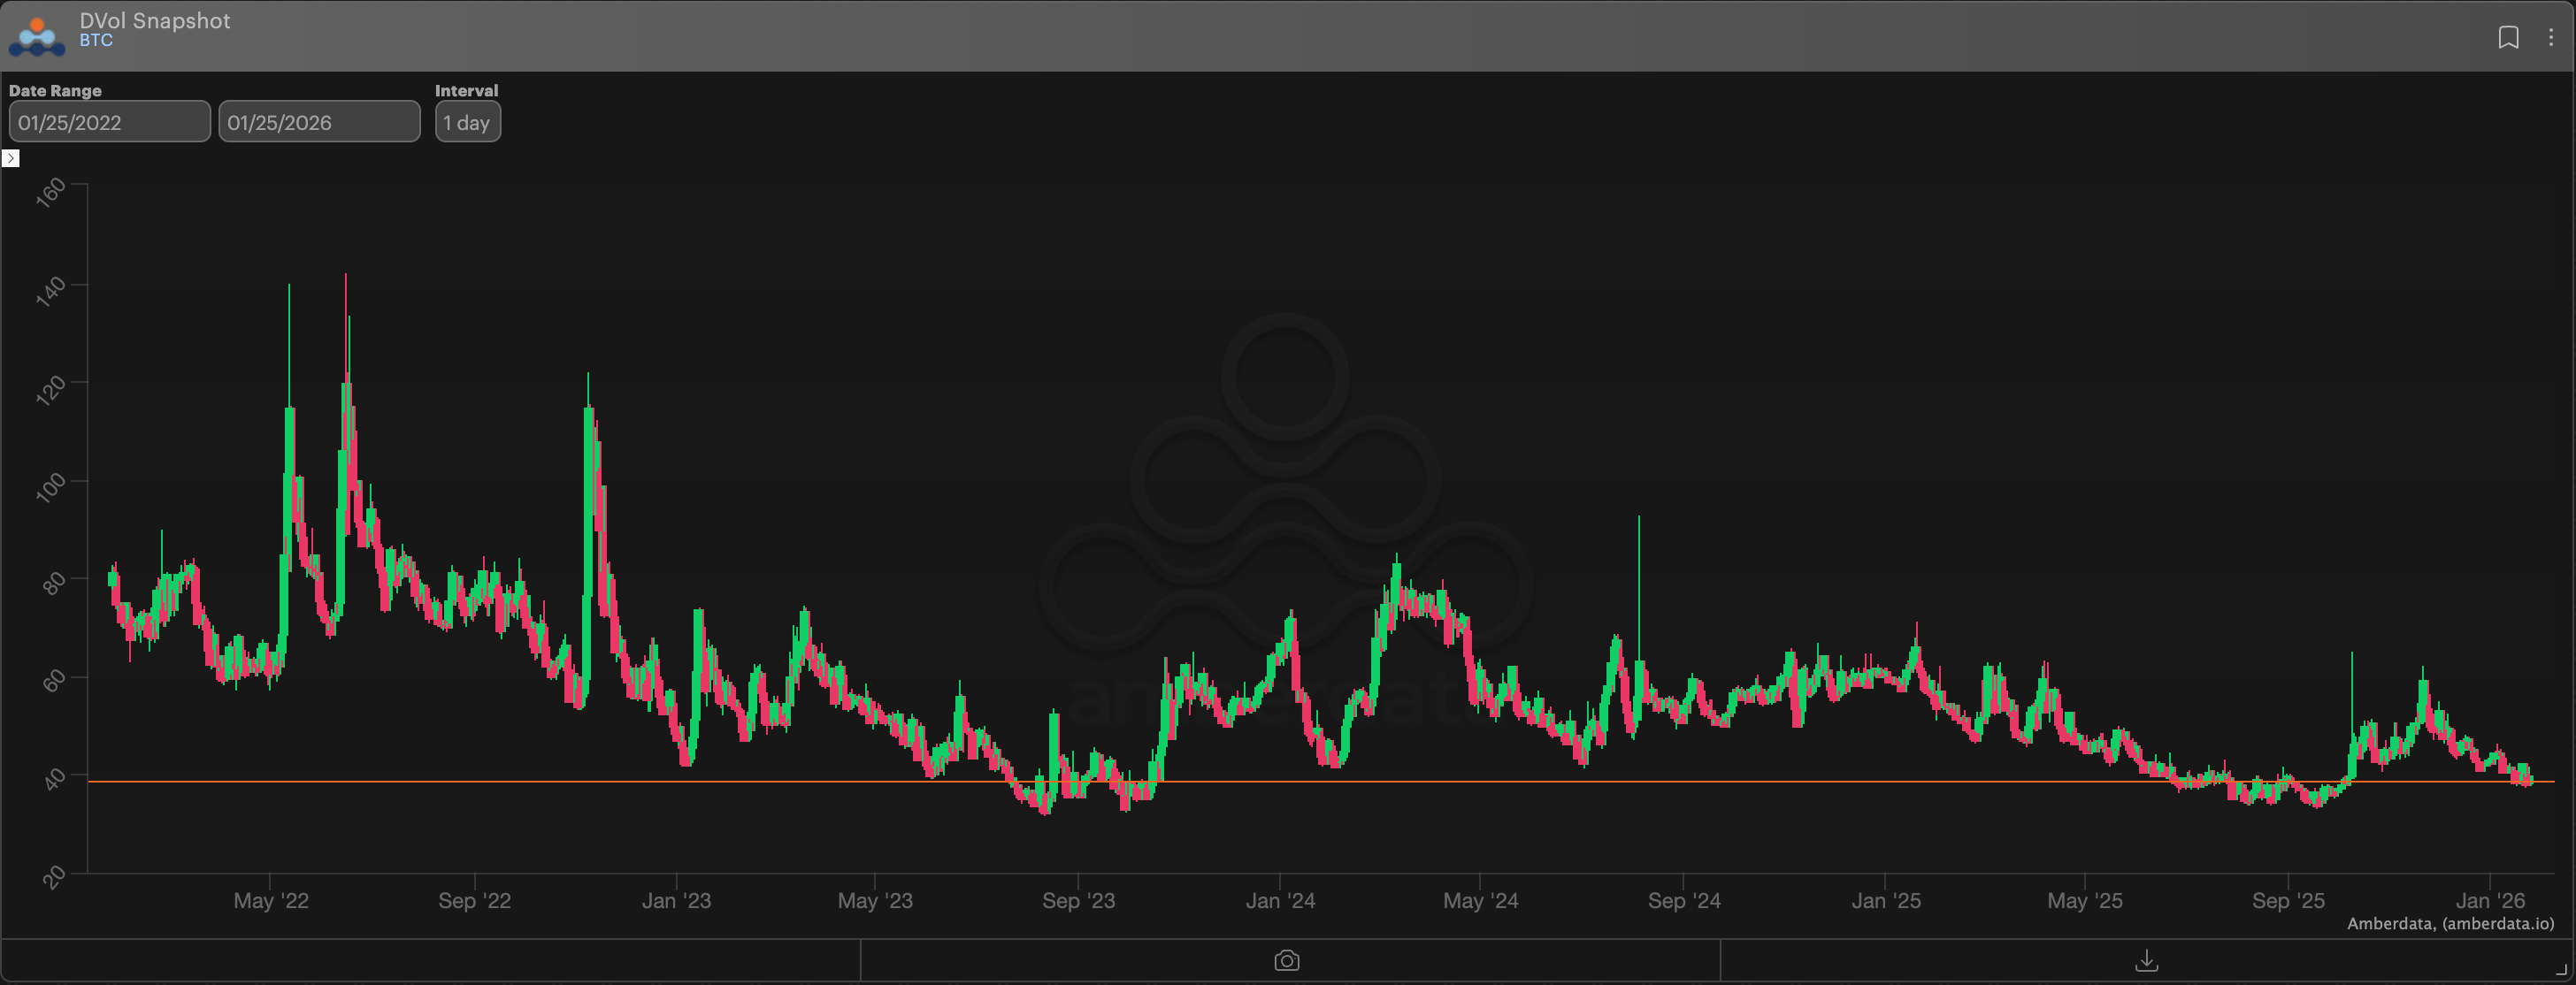Click the Date Range label
Viewport: 2576px width, 985px height.
pyautogui.click(x=55, y=90)
